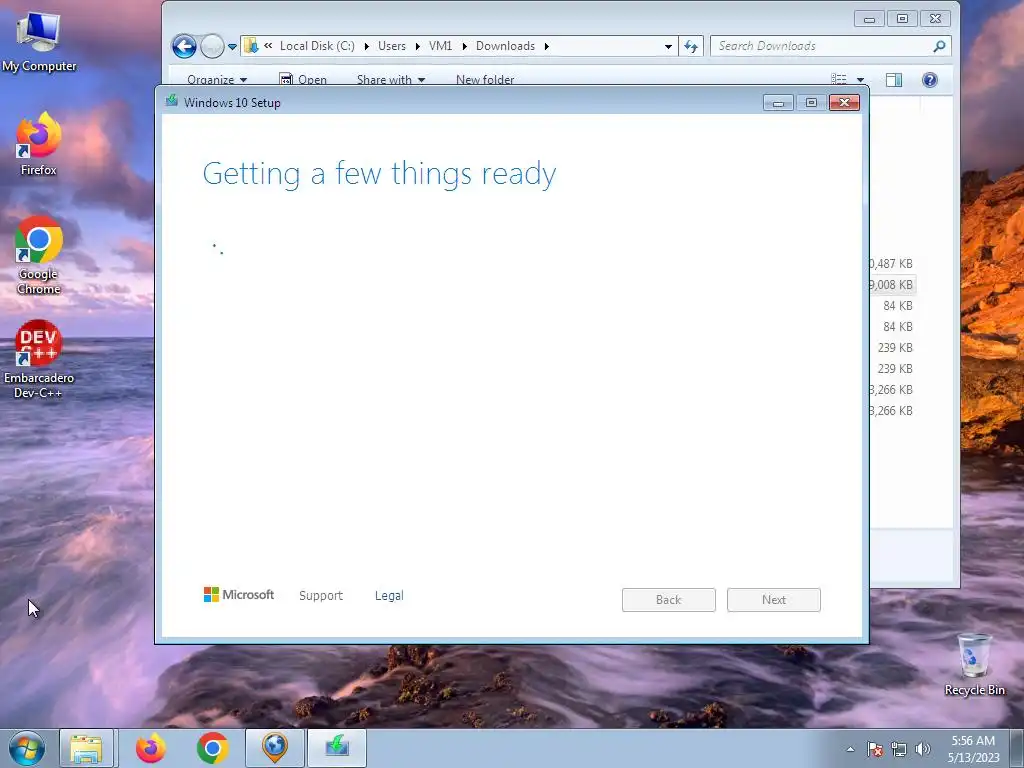
Task: Open recent locations dropdown in Explorer
Action: pos(232,47)
